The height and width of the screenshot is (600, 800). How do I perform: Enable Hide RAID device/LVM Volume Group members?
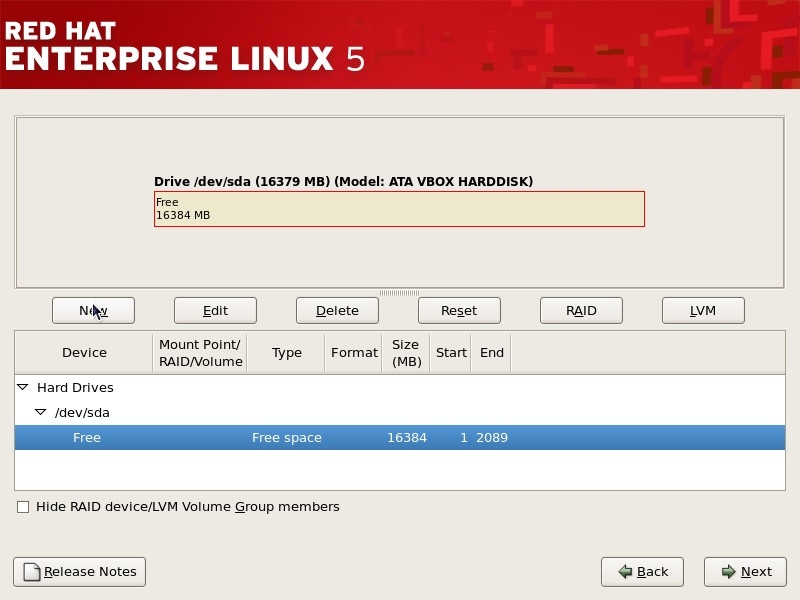23,507
